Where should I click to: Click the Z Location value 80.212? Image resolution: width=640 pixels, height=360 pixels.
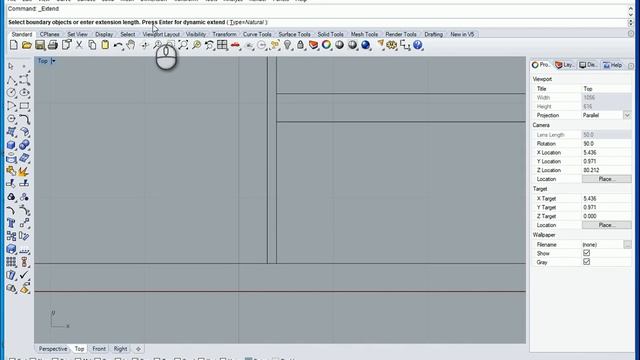(606, 170)
